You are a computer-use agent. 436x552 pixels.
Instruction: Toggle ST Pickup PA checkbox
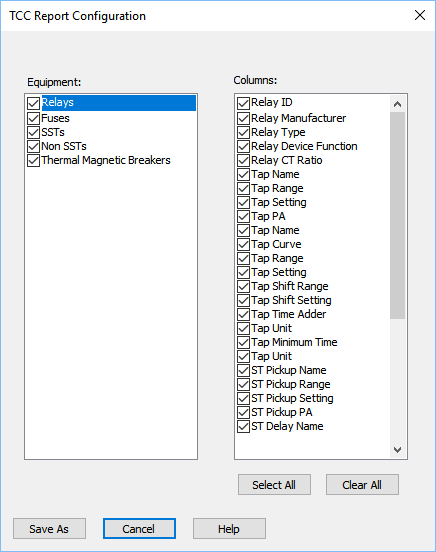[243, 412]
